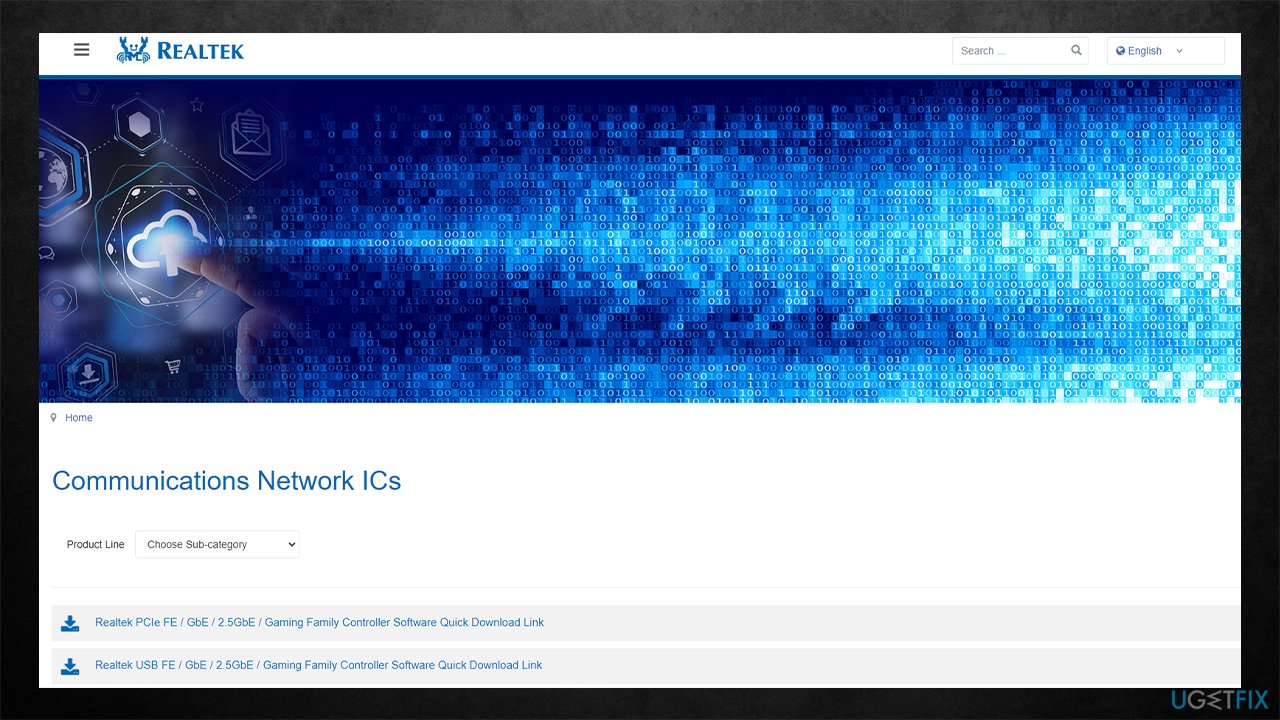Select English in the language selector
1280x720 pixels.
(1144, 51)
